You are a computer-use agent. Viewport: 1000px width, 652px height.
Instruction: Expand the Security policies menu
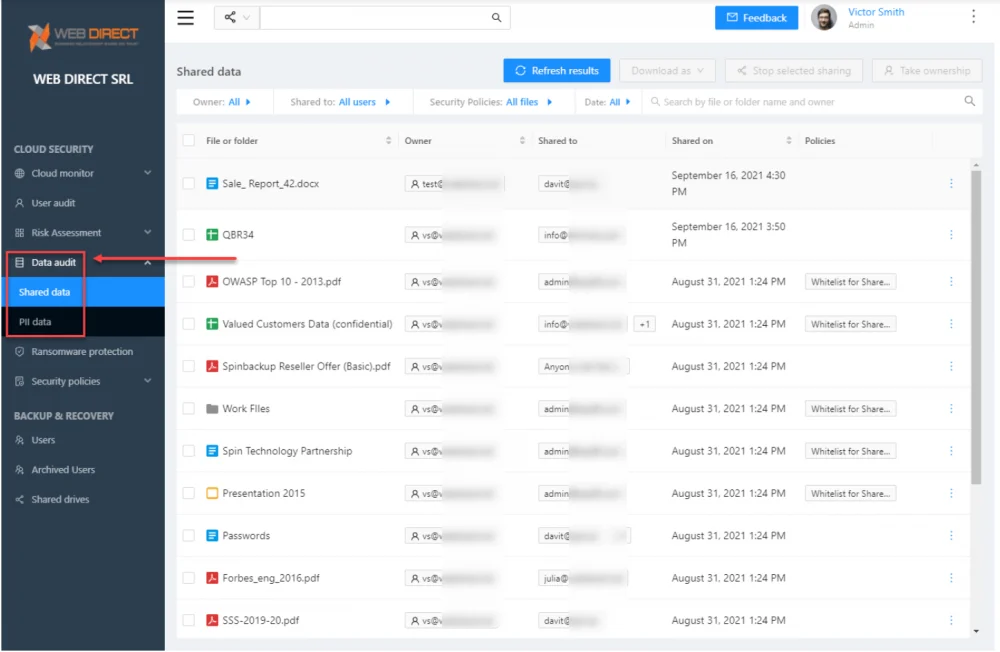tap(83, 382)
